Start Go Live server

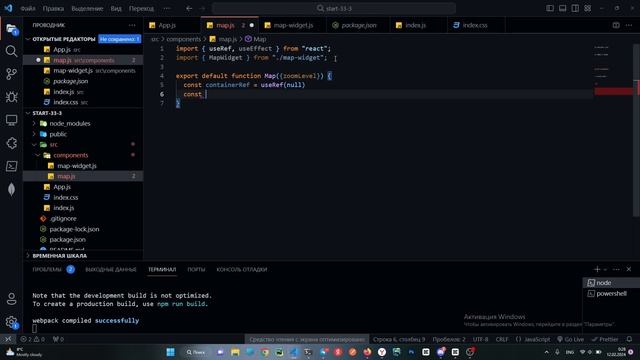[571, 339]
